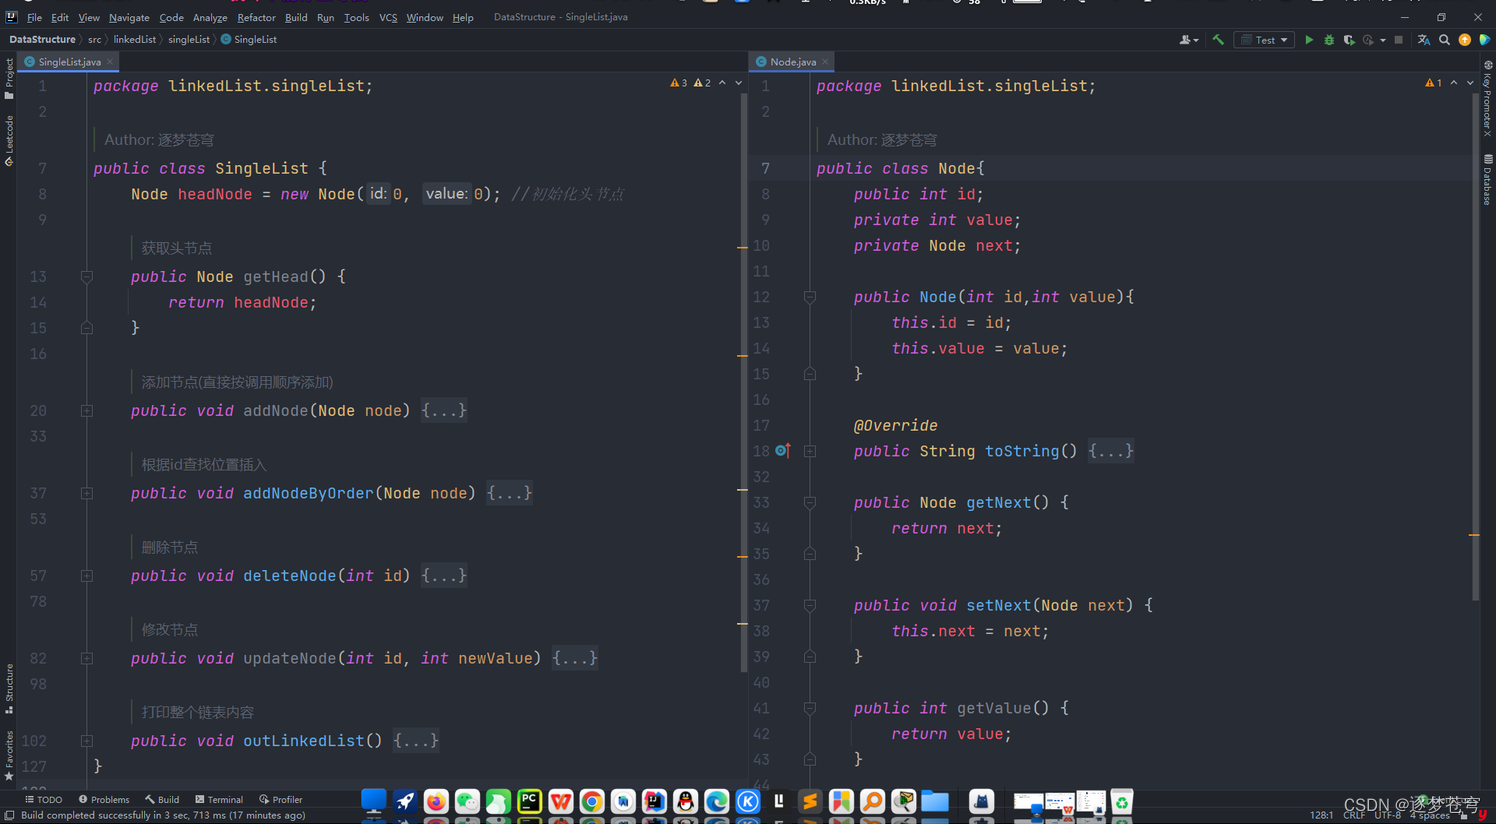1496x824 pixels.
Task: Click the orange update arrow icon
Action: pyautogui.click(x=1464, y=40)
